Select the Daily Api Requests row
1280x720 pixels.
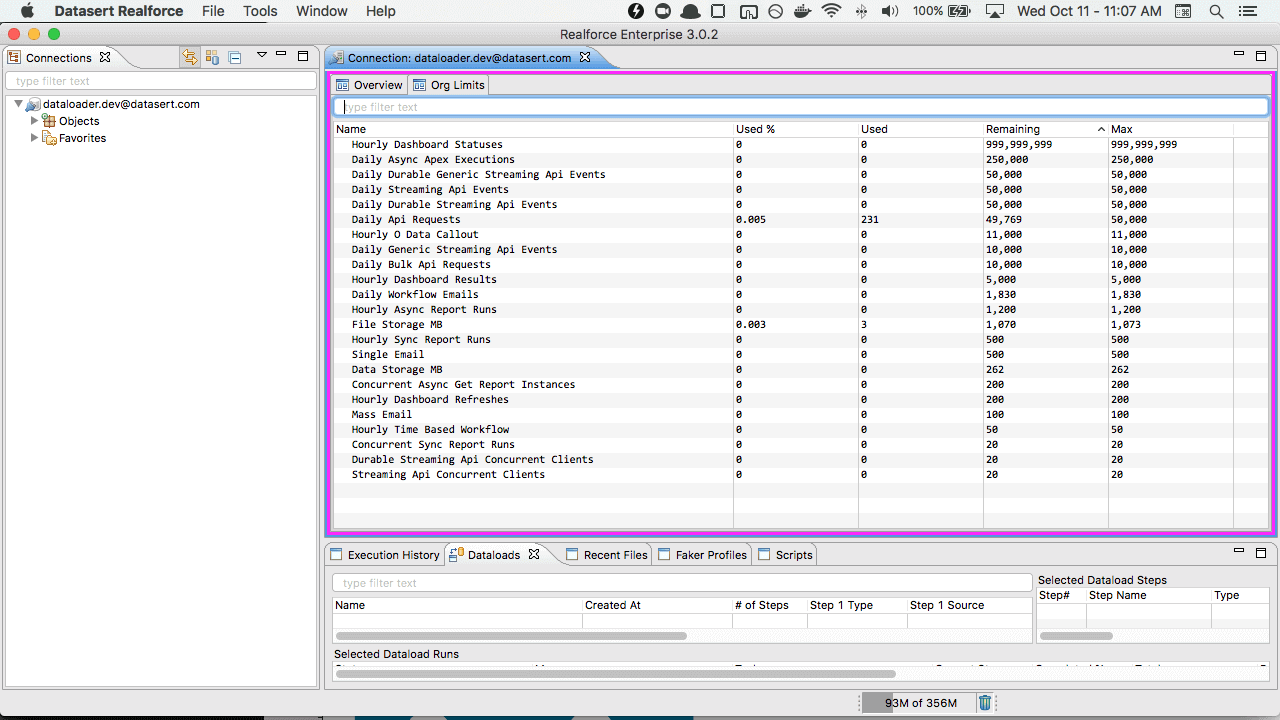point(801,219)
